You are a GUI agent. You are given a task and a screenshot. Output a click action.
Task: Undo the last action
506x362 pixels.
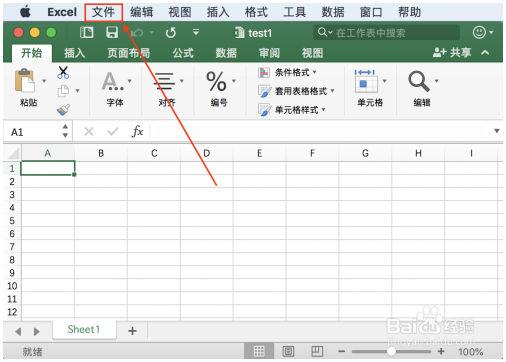coord(137,33)
